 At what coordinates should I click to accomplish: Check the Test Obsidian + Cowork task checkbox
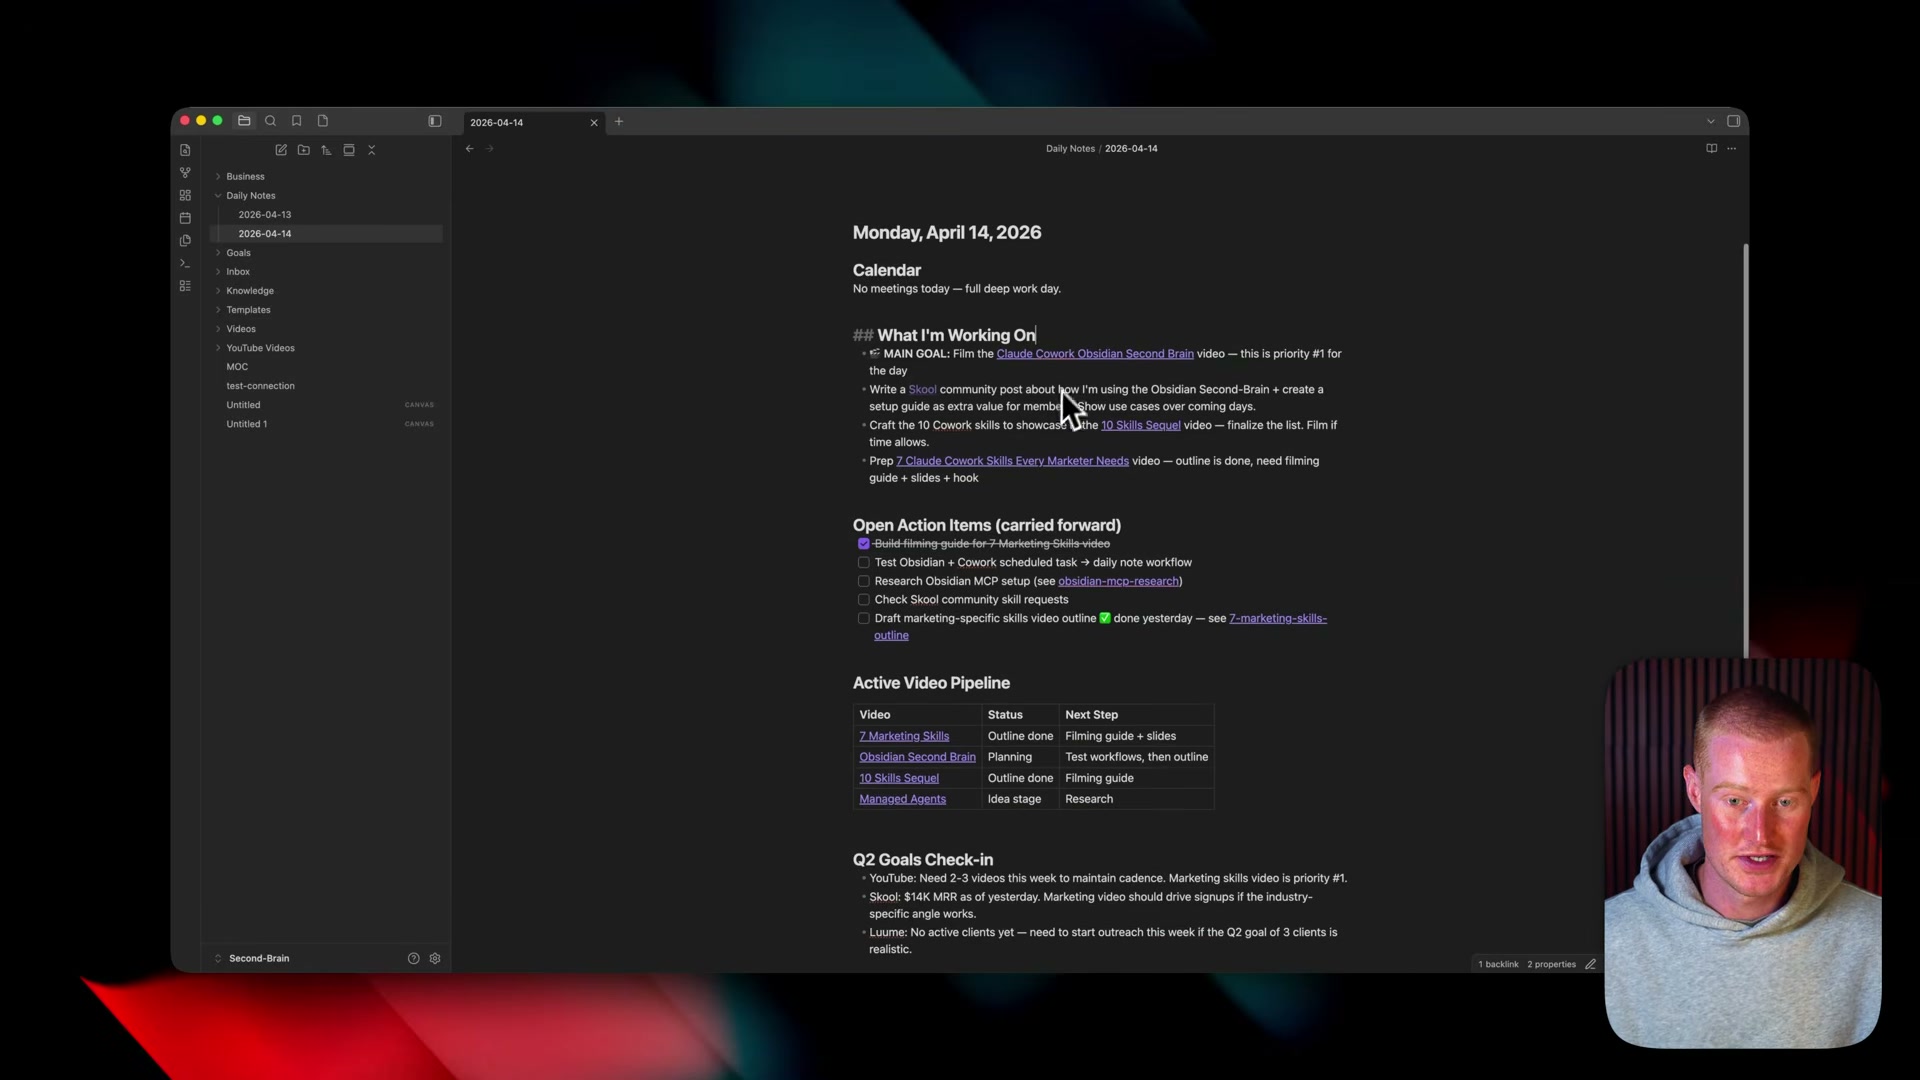[863, 562]
